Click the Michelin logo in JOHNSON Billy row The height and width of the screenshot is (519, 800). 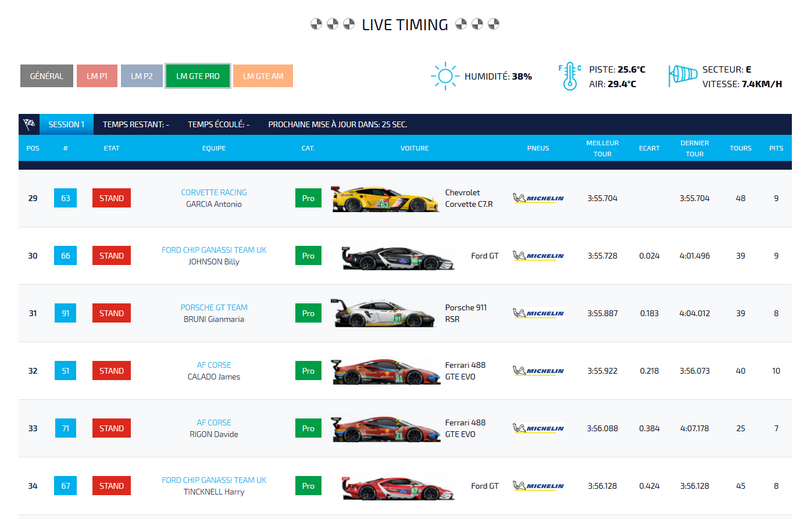[538, 256]
